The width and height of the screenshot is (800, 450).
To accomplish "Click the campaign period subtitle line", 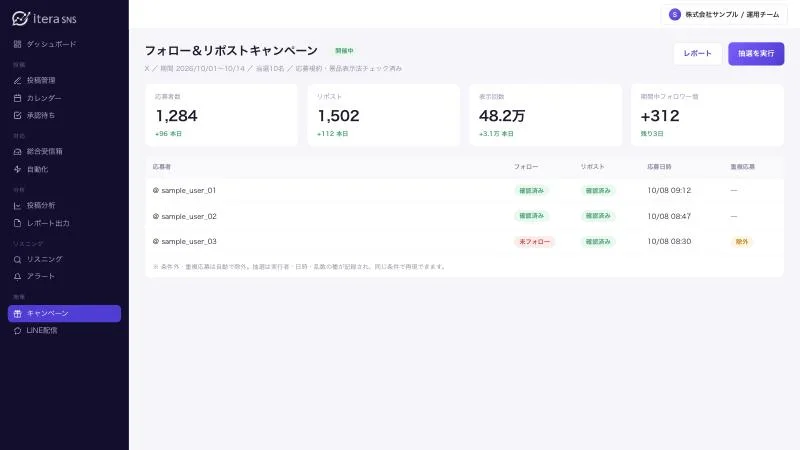I will pos(273,68).
